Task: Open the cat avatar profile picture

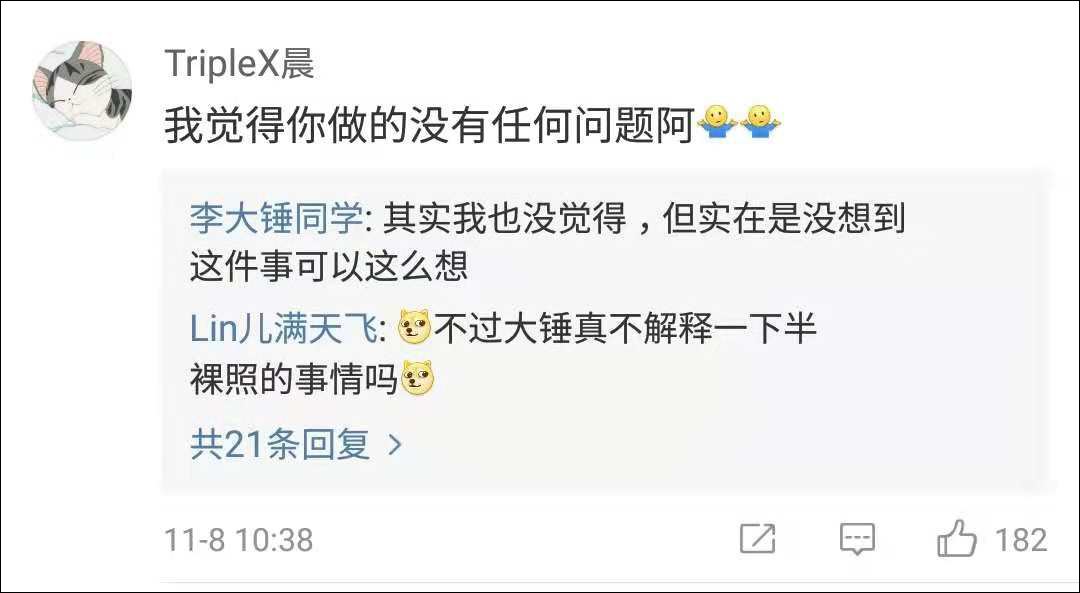Action: pyautogui.click(x=82, y=92)
